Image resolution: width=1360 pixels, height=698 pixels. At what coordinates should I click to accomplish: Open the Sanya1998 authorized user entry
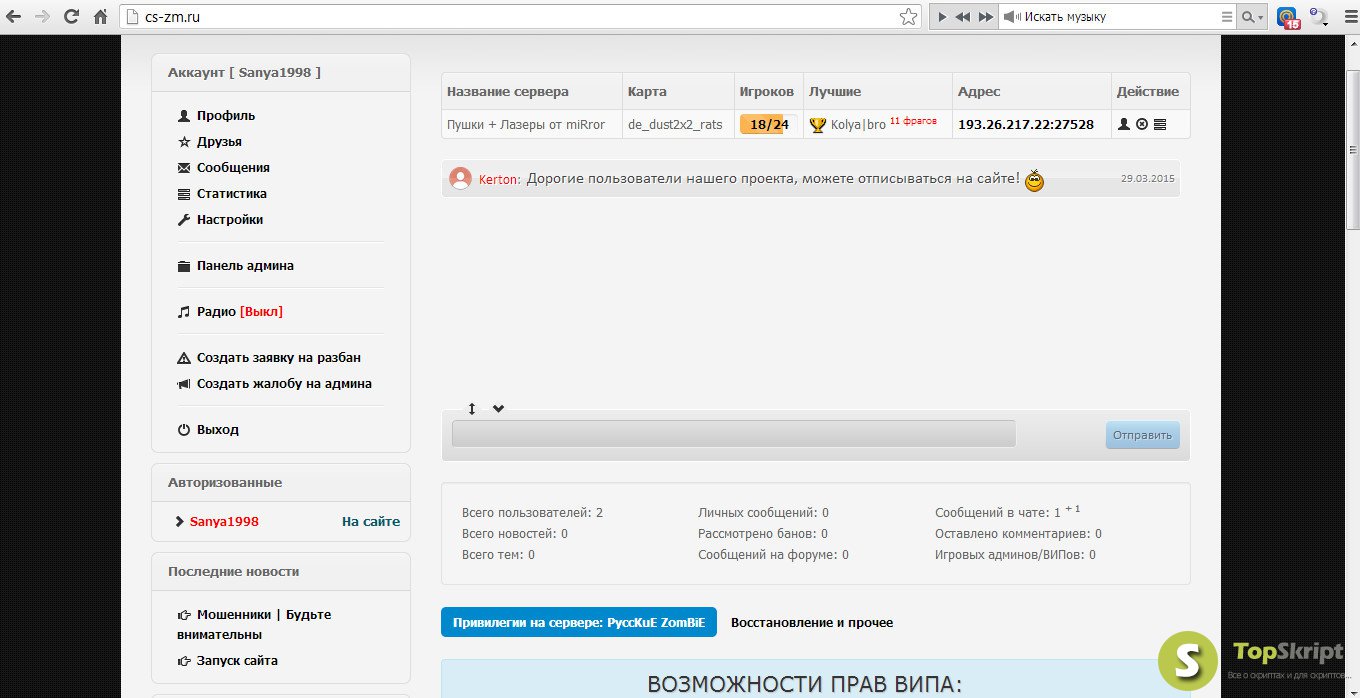point(224,522)
